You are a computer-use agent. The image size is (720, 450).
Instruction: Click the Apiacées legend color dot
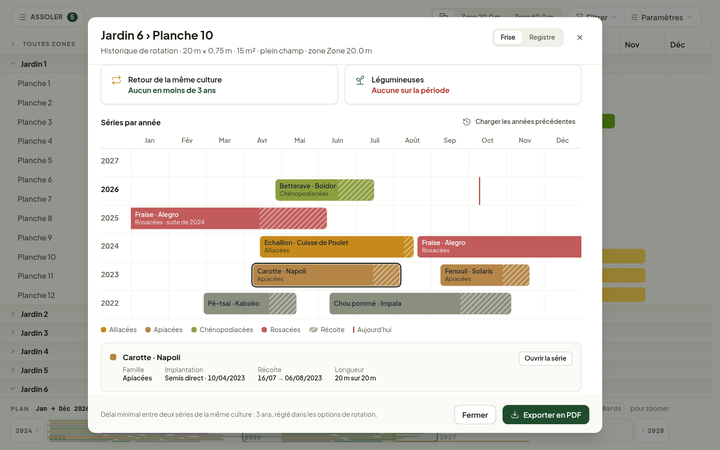[x=148, y=330]
